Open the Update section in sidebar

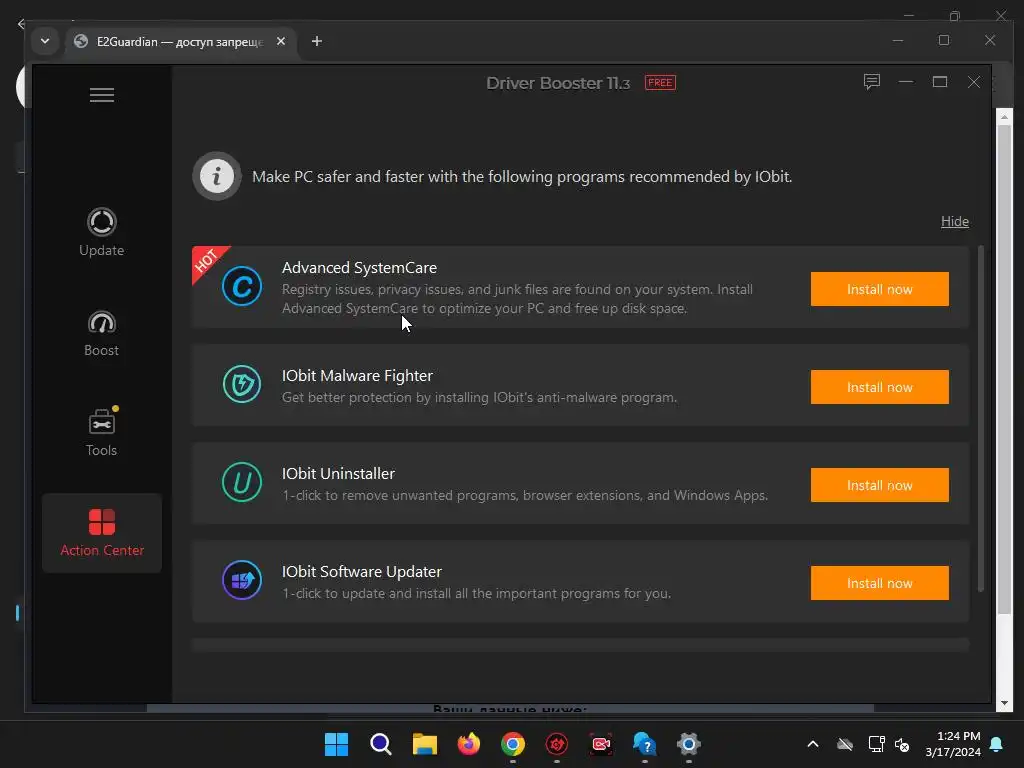point(101,232)
